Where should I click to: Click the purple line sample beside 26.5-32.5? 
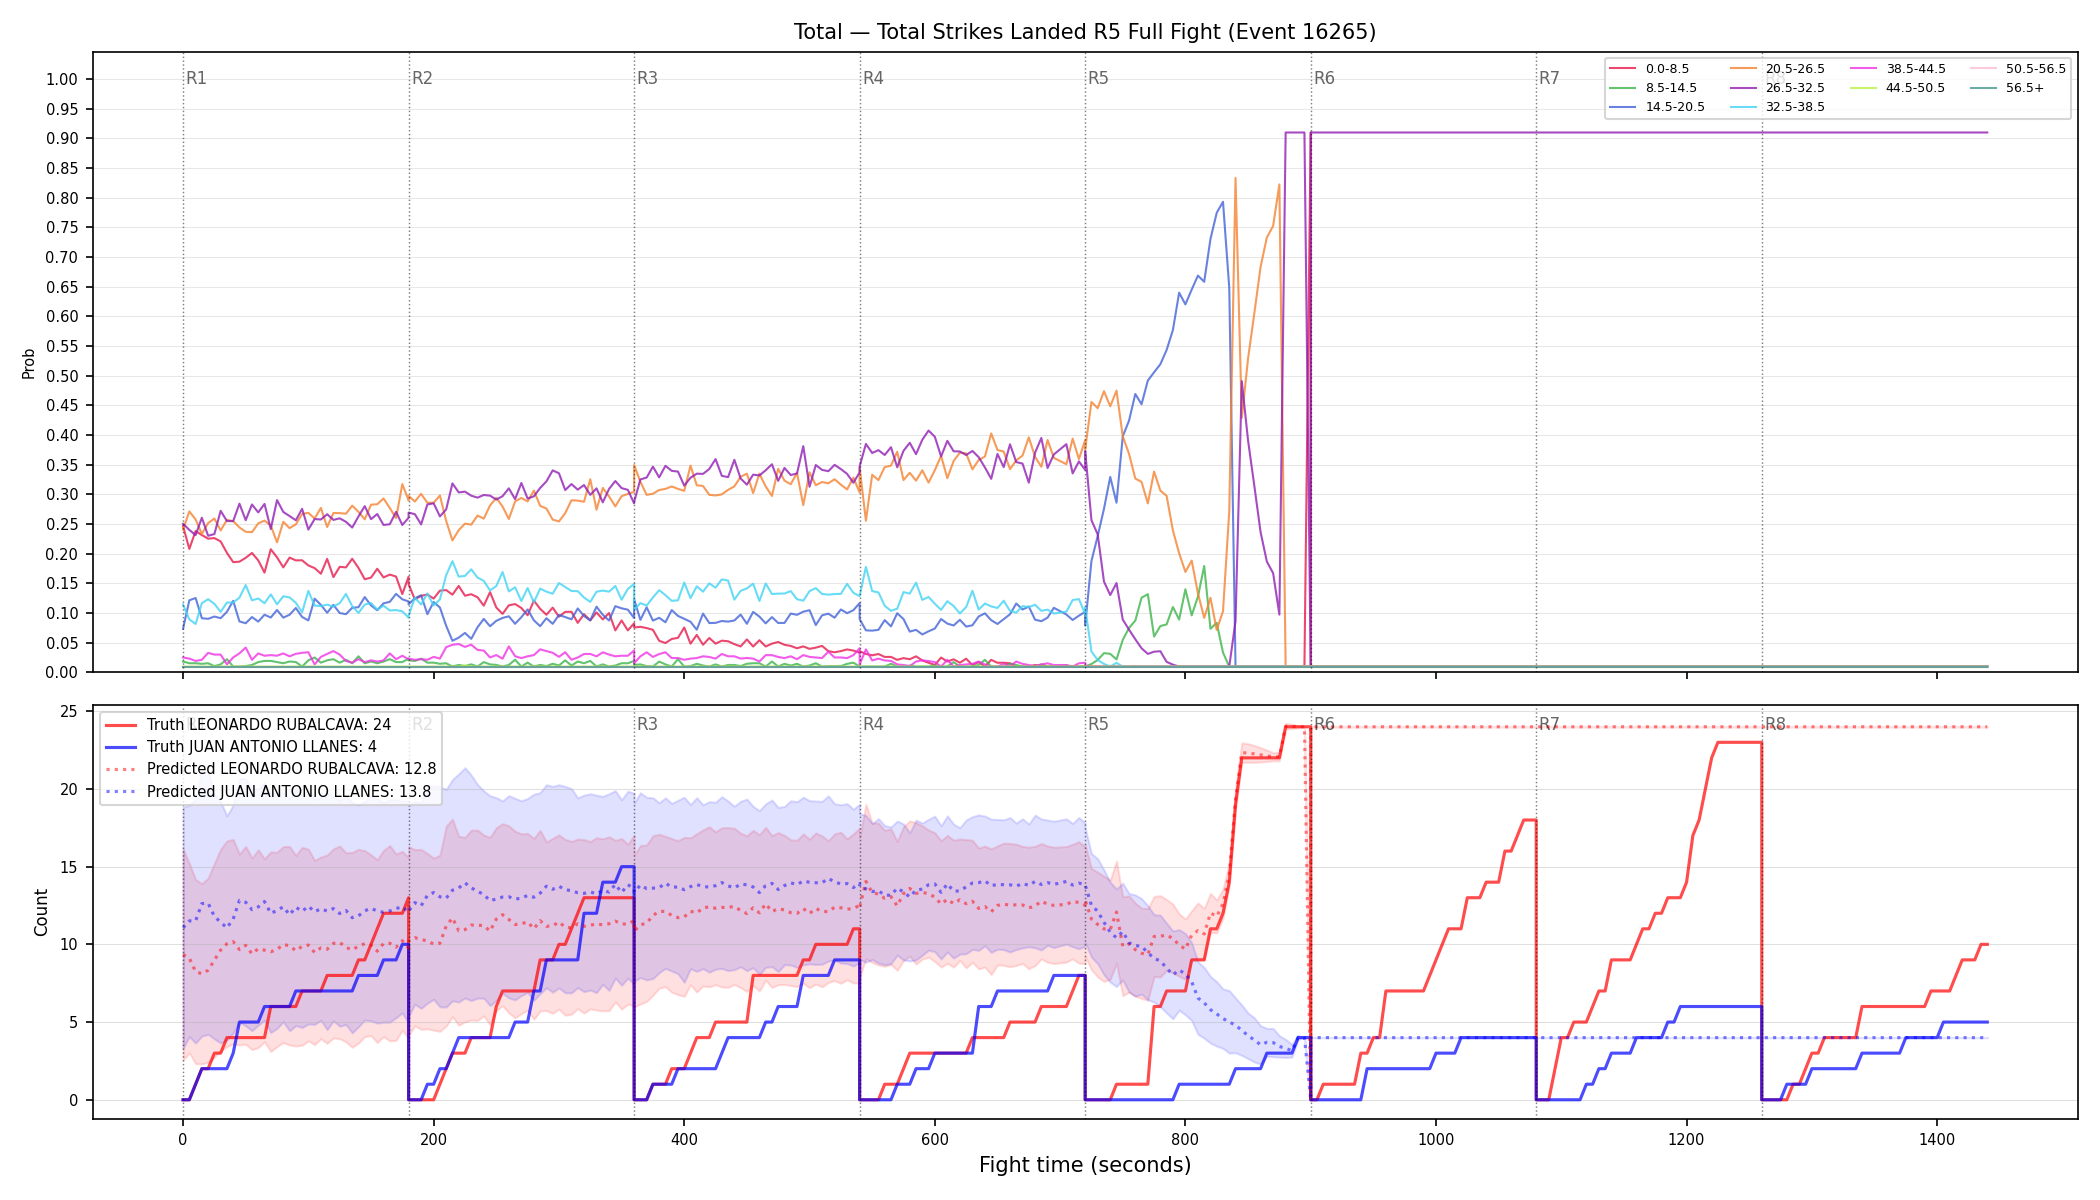coord(1744,88)
